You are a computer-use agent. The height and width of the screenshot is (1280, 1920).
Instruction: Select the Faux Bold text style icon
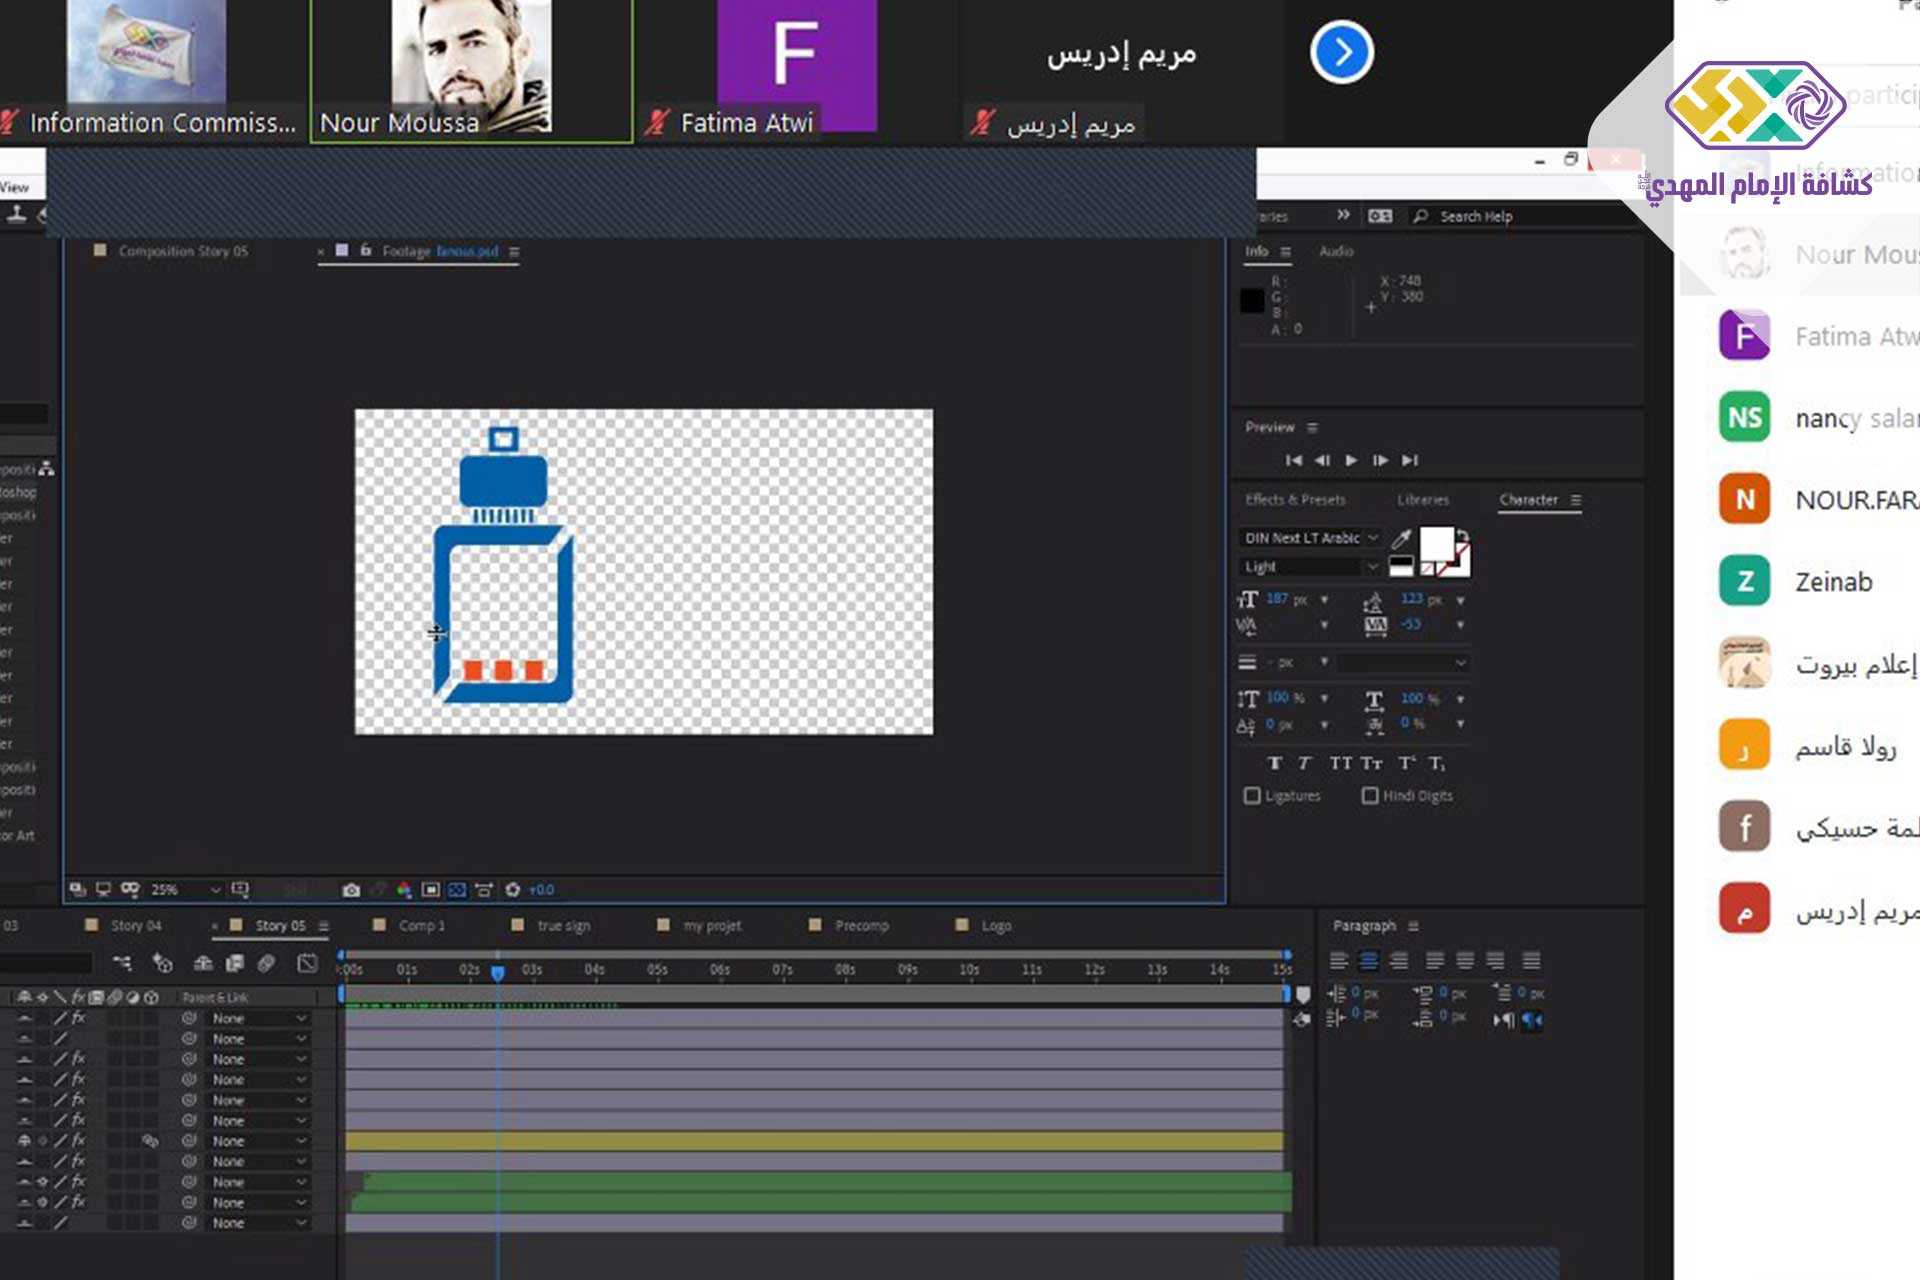click(x=1274, y=763)
